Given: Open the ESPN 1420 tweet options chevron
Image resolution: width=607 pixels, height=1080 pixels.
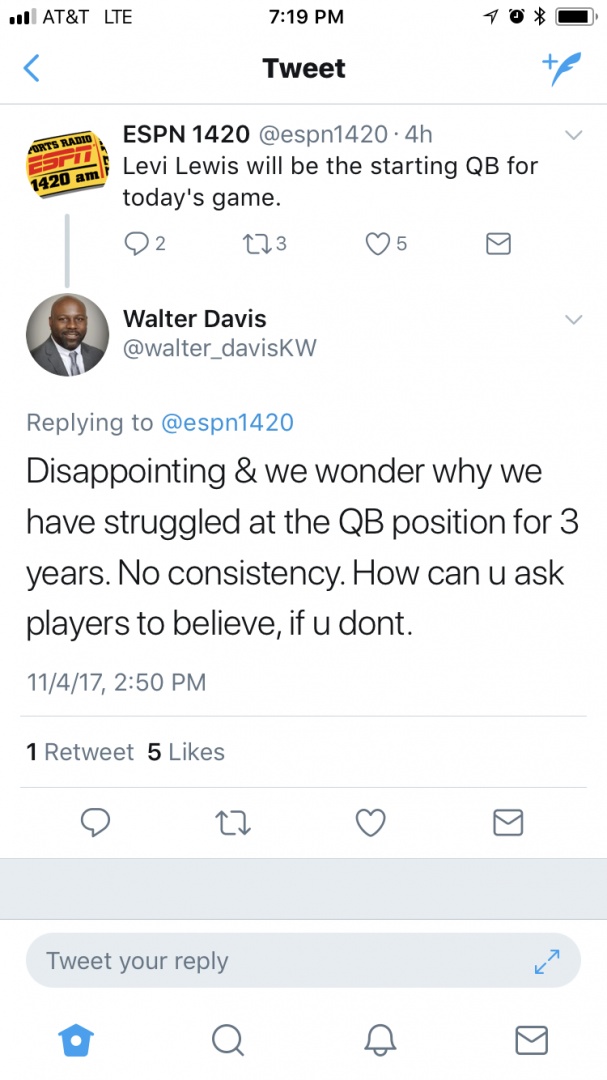Looking at the screenshot, I should [x=573, y=135].
